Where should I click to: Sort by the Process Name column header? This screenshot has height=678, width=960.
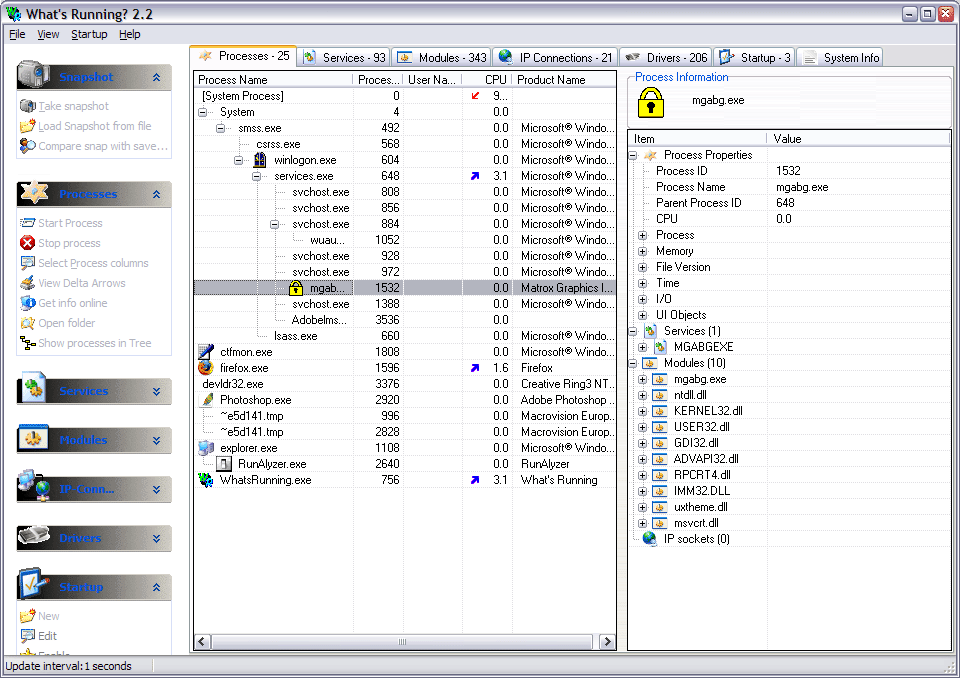(273, 80)
